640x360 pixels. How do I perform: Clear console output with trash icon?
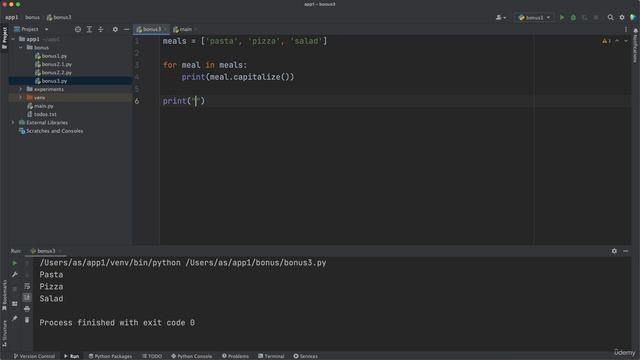click(27, 320)
